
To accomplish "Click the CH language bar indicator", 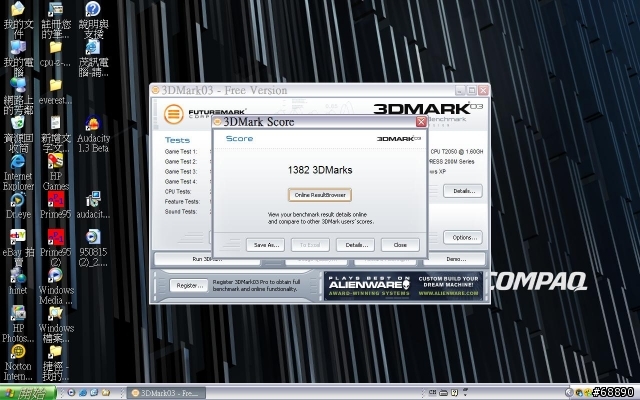I will pyautogui.click(x=433, y=393).
